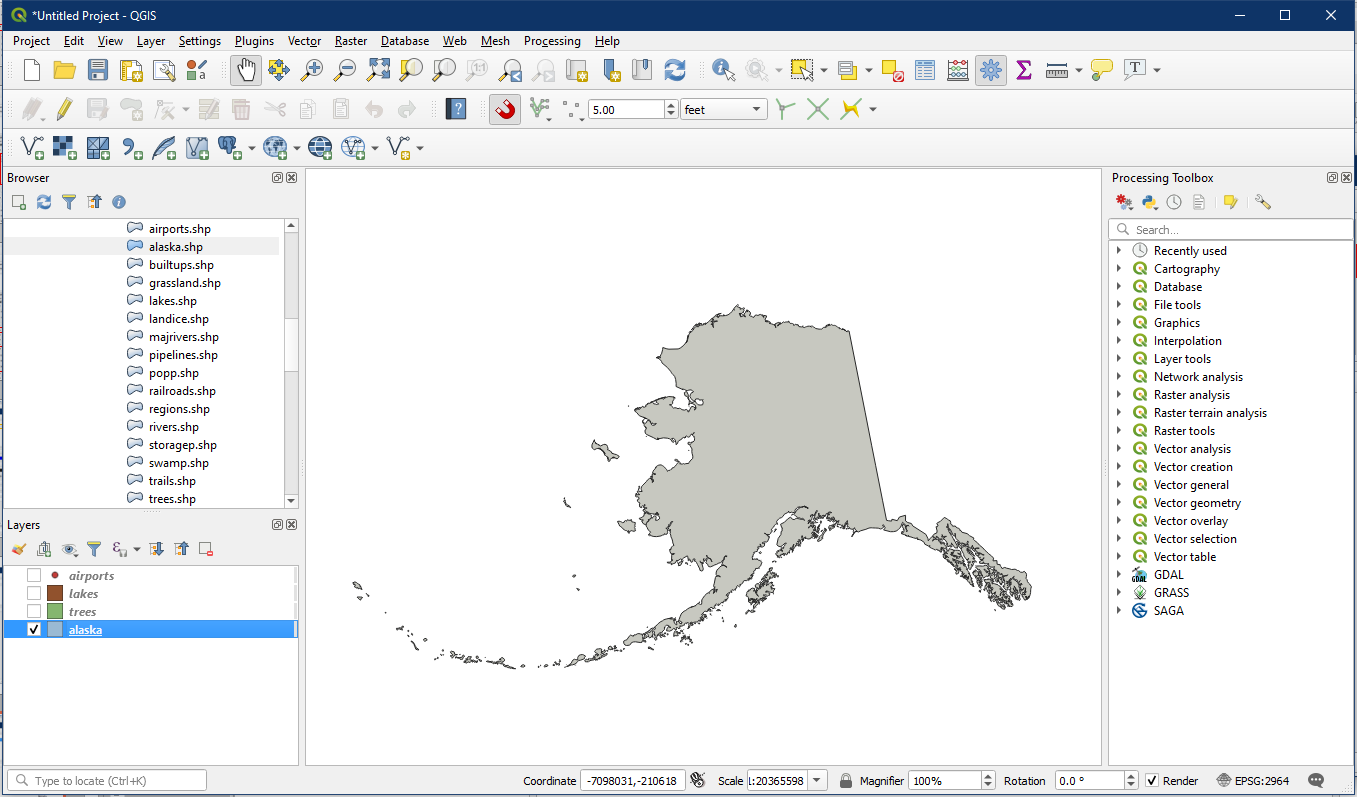Click the Refresh map canvas icon

(675, 70)
